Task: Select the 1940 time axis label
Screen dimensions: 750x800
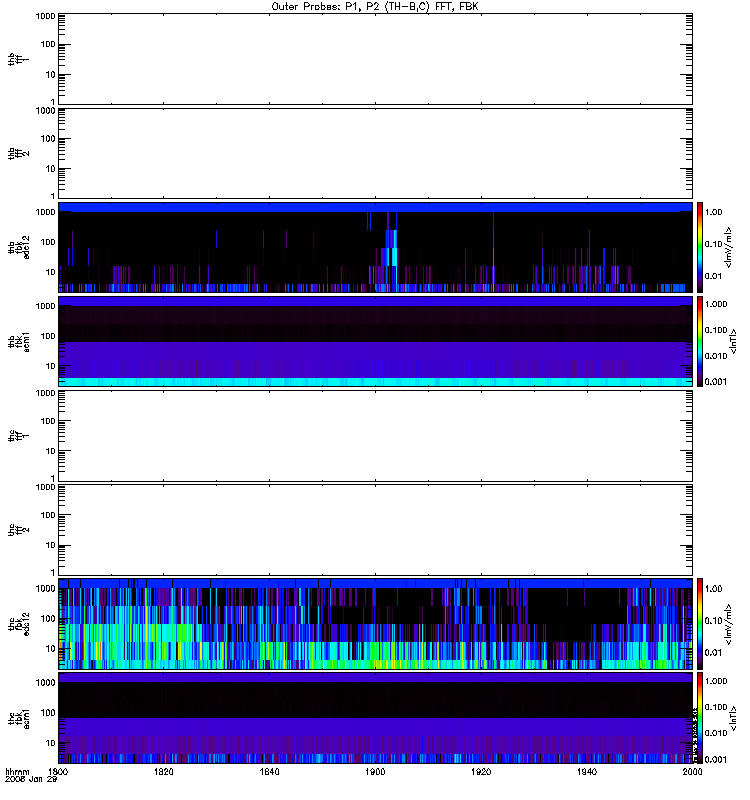Action: [x=587, y=771]
